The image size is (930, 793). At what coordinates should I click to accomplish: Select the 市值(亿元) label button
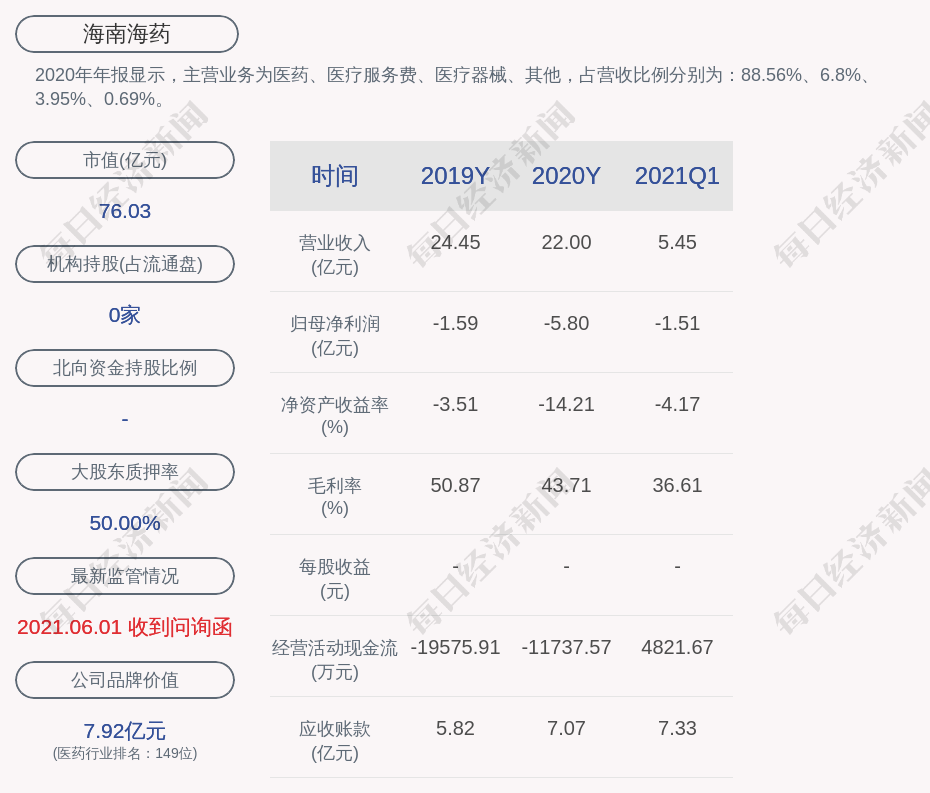tap(125, 160)
